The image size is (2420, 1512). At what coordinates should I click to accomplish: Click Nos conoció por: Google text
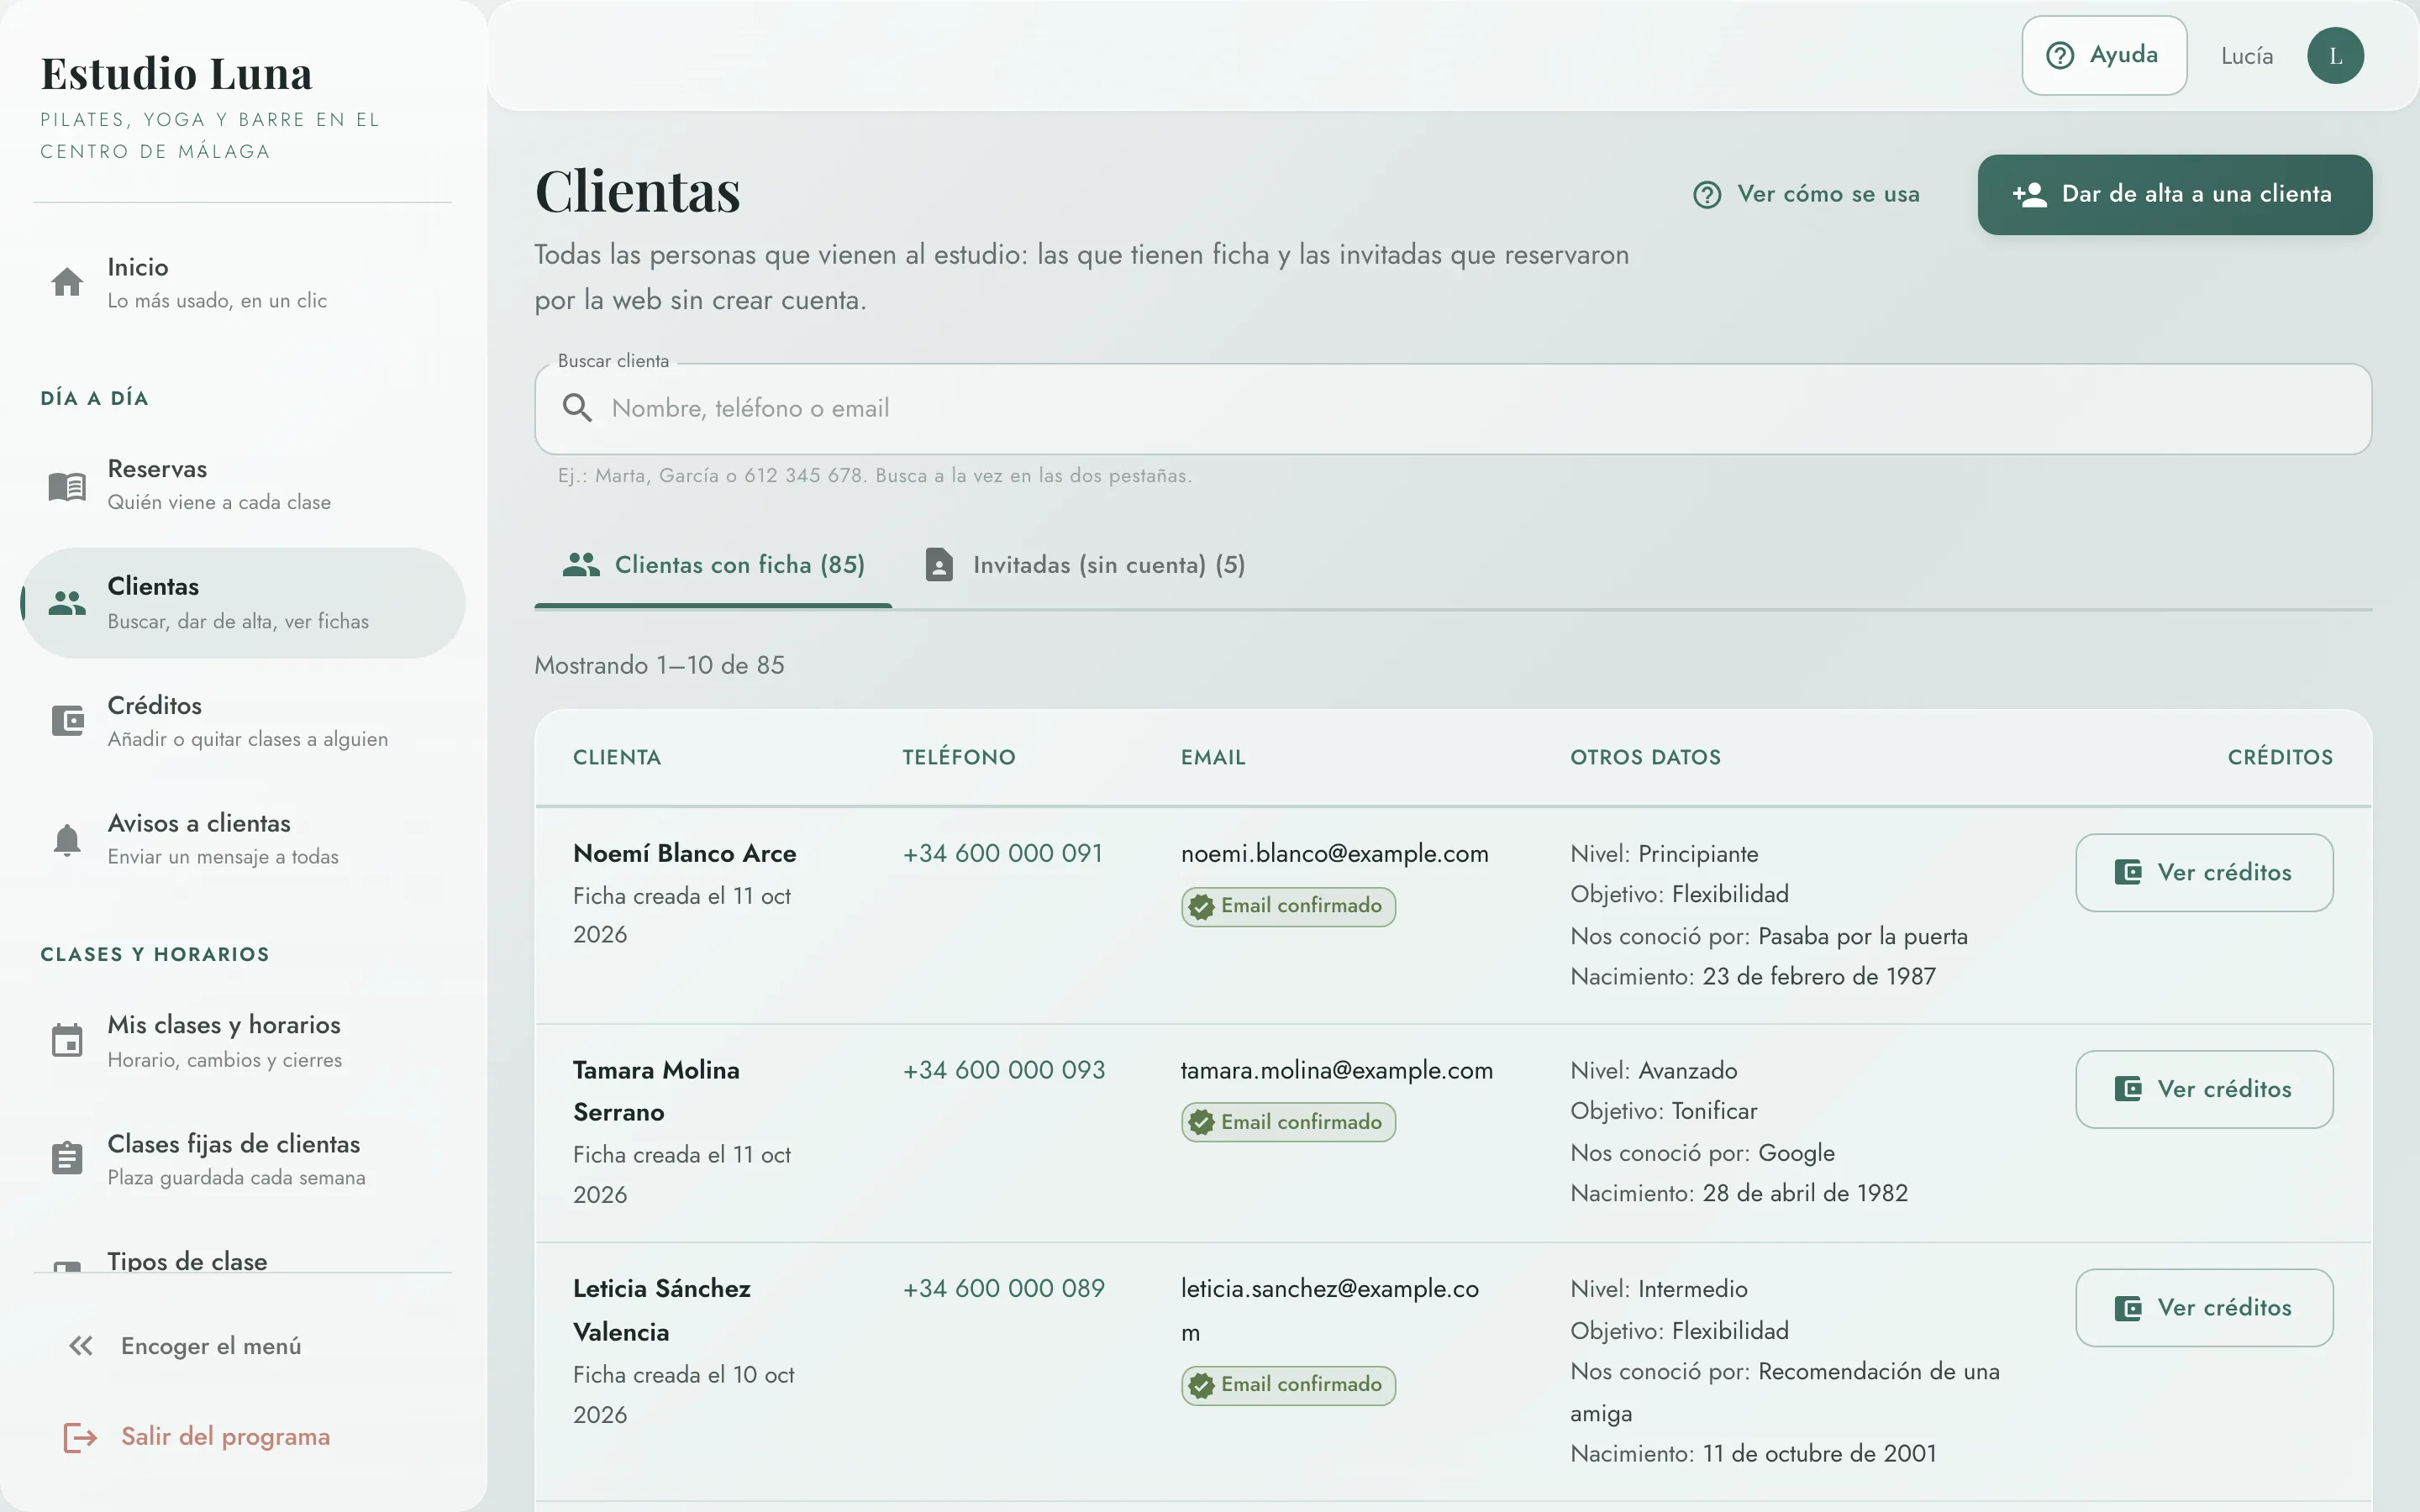point(1702,1153)
